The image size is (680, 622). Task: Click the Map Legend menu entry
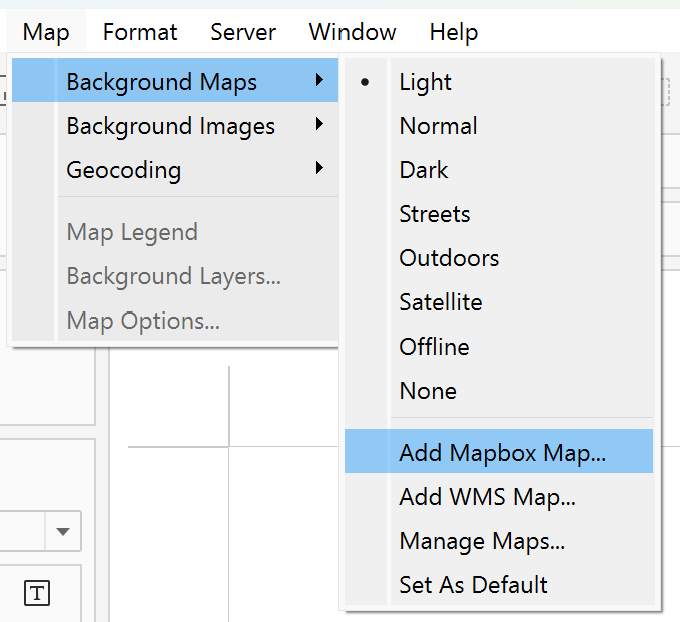pyautogui.click(x=175, y=232)
